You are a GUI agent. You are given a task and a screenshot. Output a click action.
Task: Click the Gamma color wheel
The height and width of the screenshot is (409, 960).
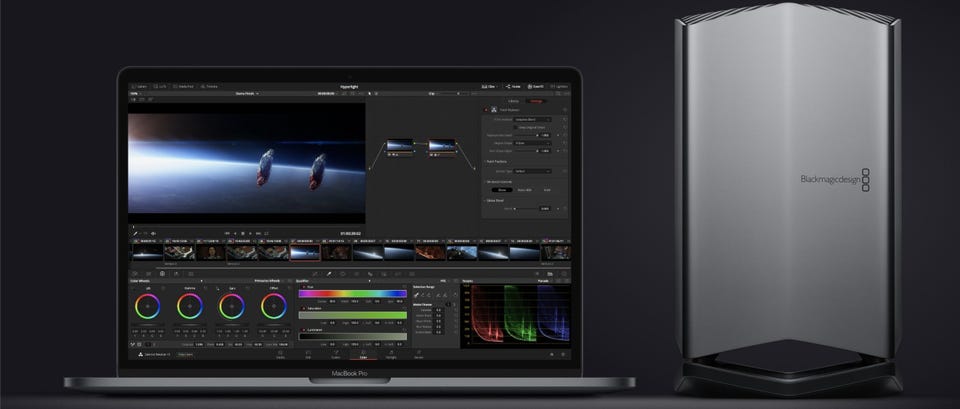(190, 306)
